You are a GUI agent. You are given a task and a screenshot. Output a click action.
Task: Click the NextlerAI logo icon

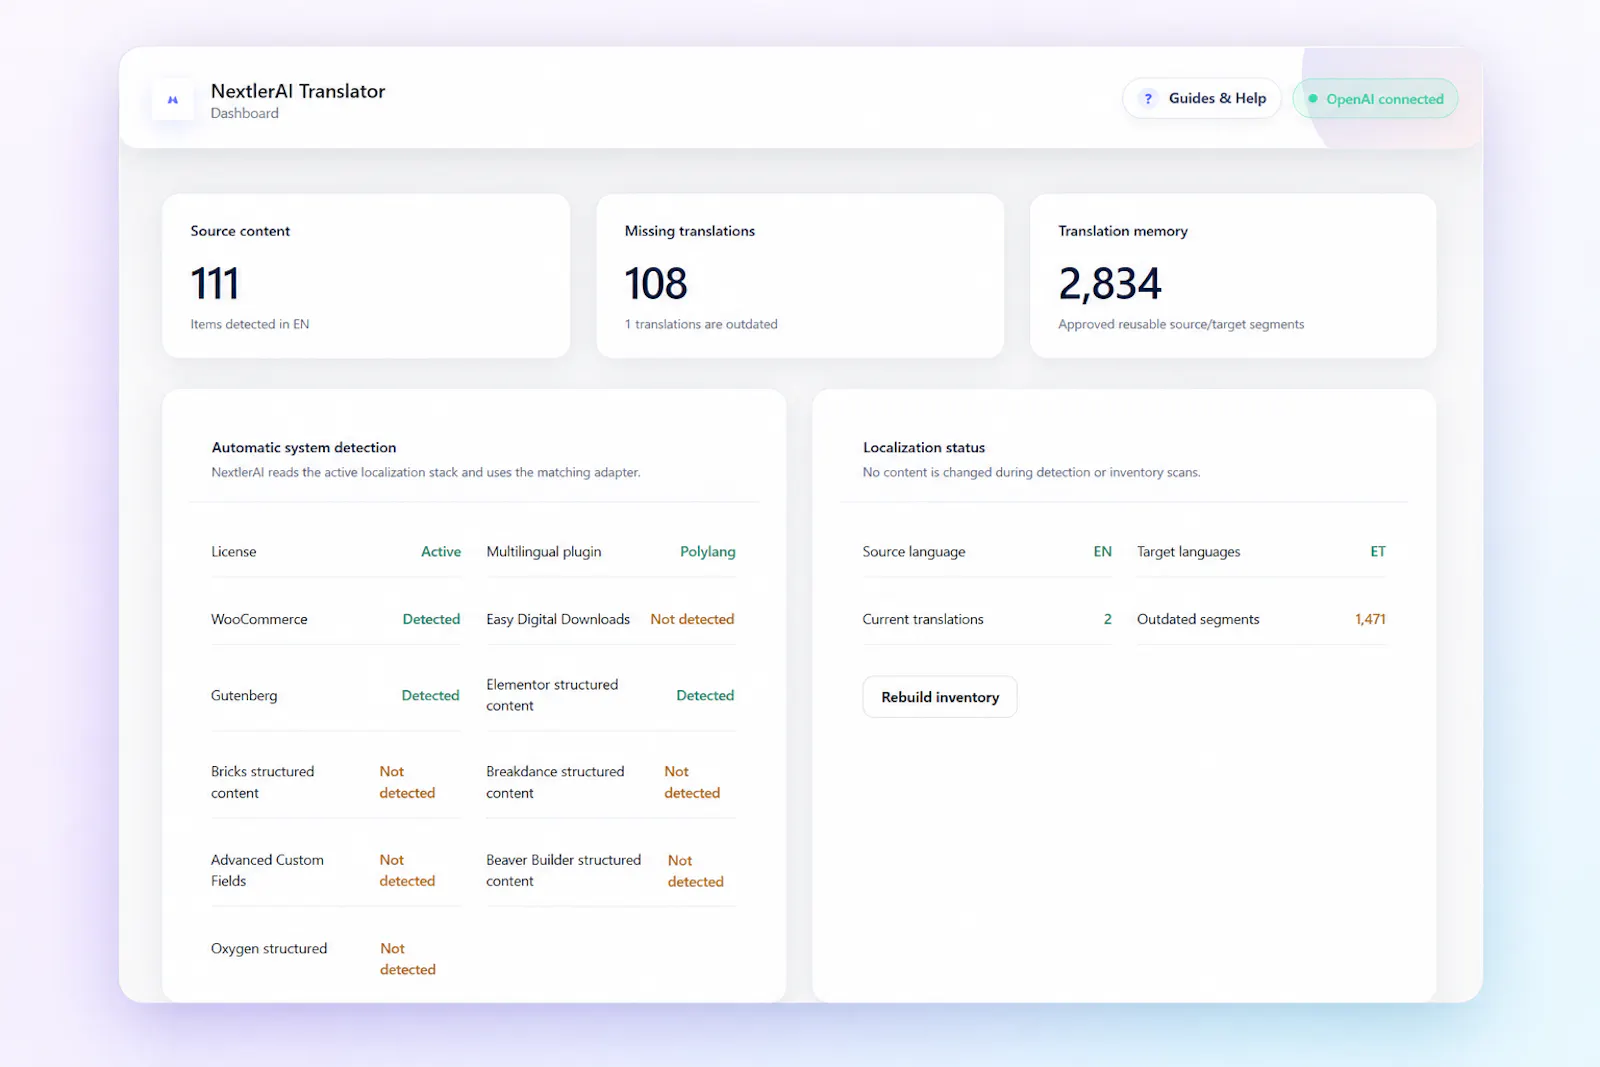tap(173, 100)
